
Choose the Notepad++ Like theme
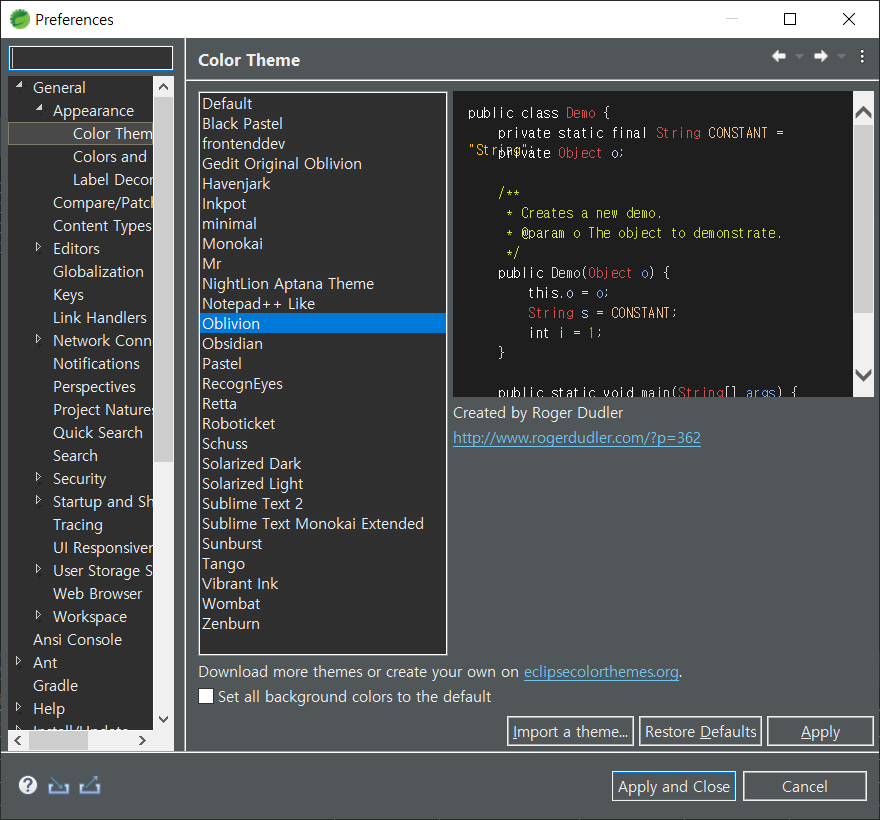pyautogui.click(x=323, y=304)
